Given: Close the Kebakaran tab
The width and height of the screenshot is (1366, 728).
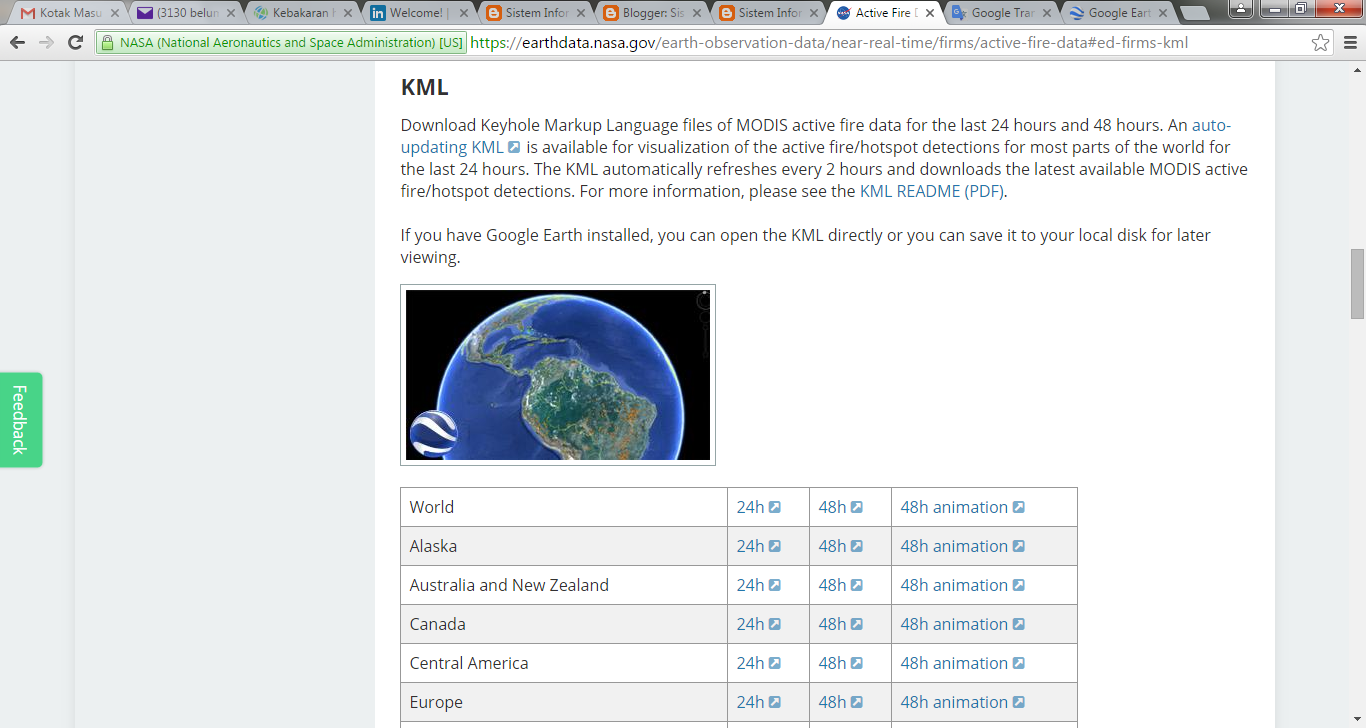Looking at the screenshot, I should (347, 14).
